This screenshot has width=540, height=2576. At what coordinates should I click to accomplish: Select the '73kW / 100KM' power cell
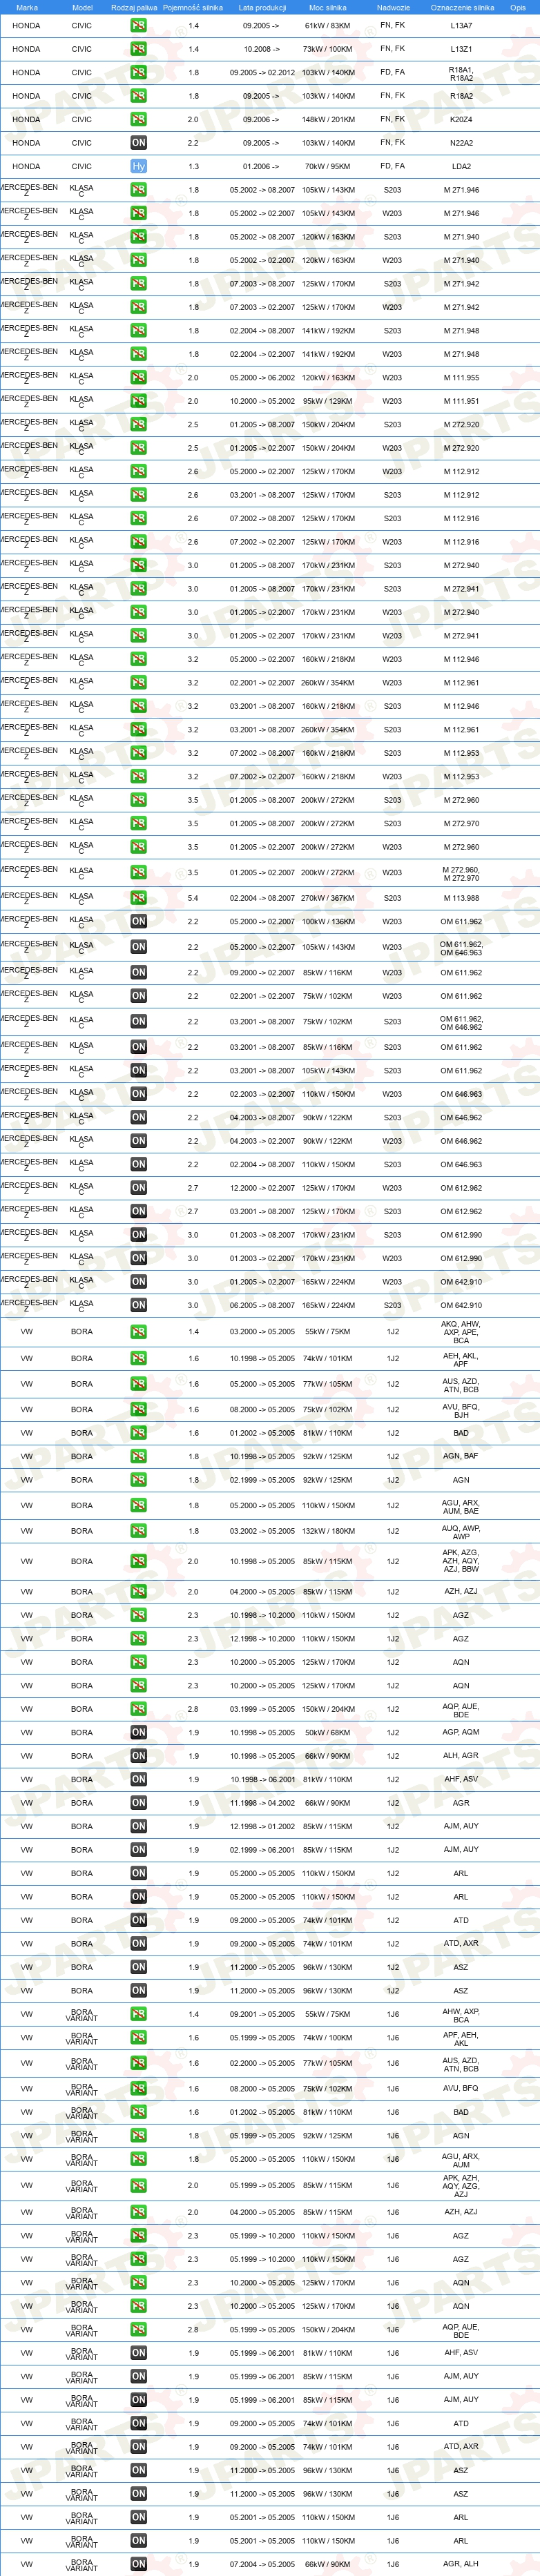tap(328, 49)
